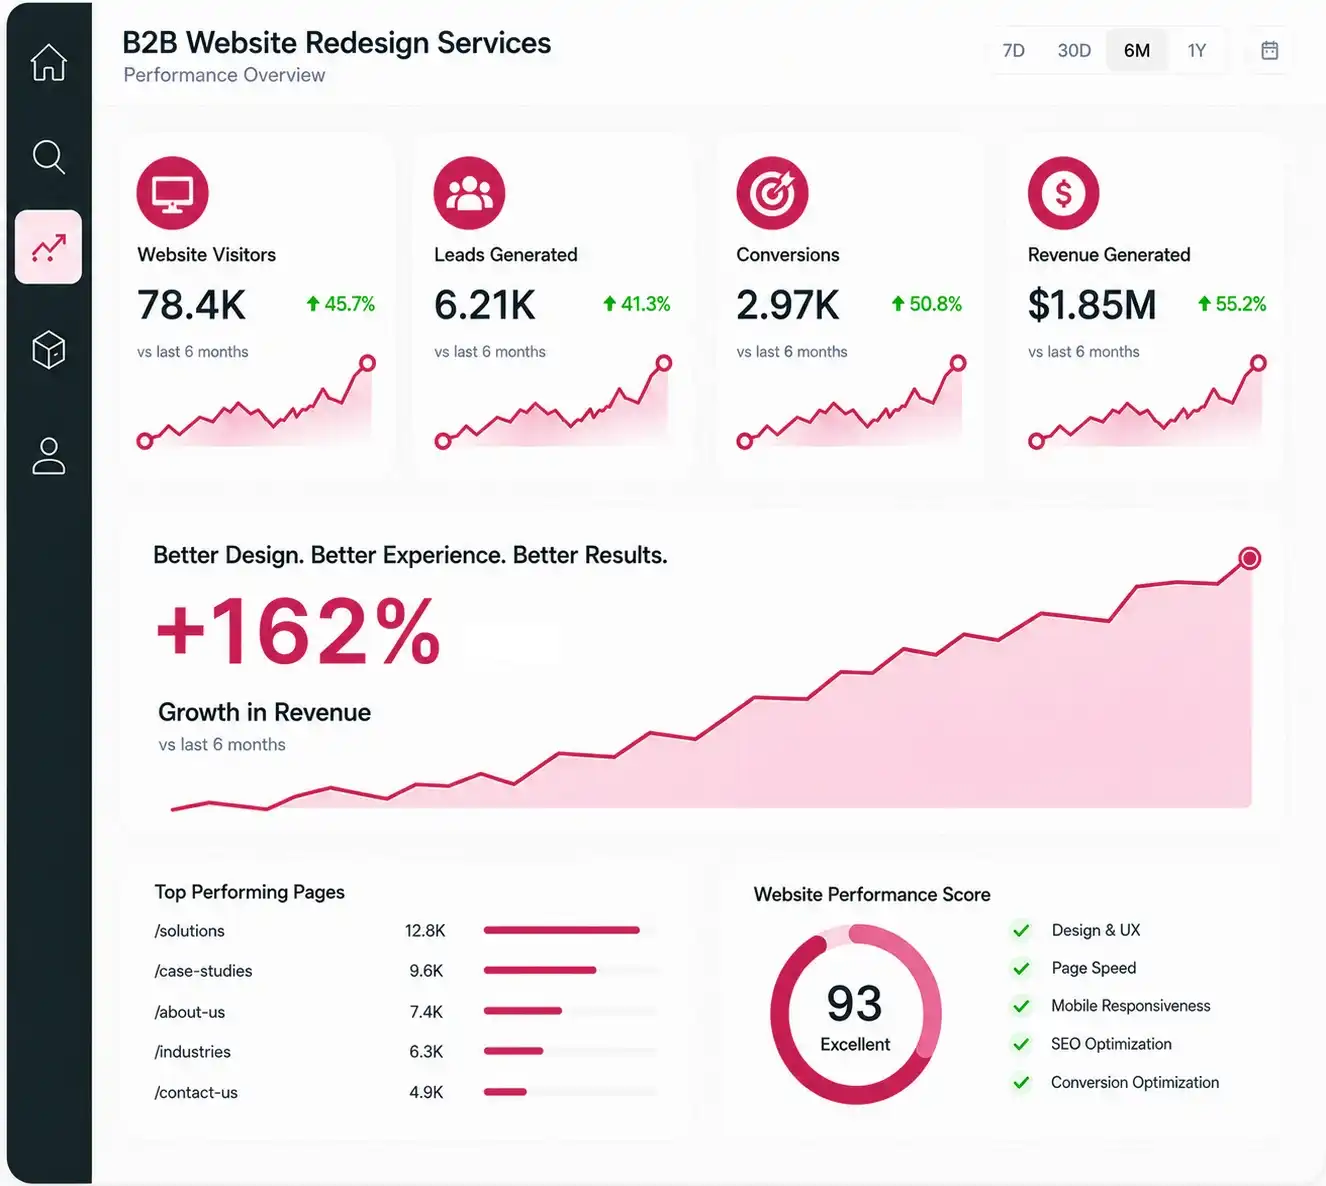Click the Website Visitors monitor icon
Screen dimensions: 1326x1186
(x=173, y=193)
